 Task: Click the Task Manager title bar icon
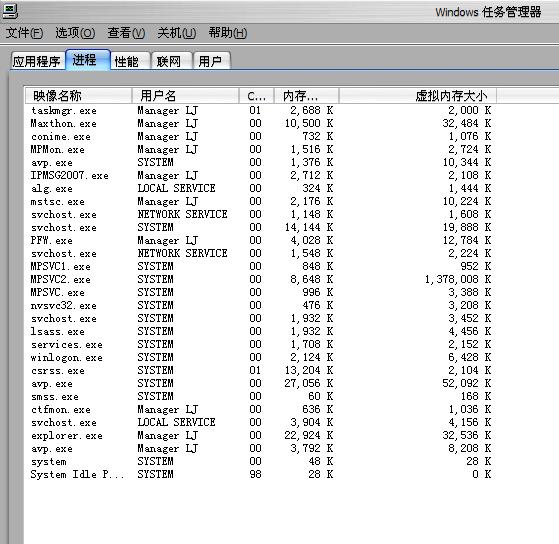(10, 11)
